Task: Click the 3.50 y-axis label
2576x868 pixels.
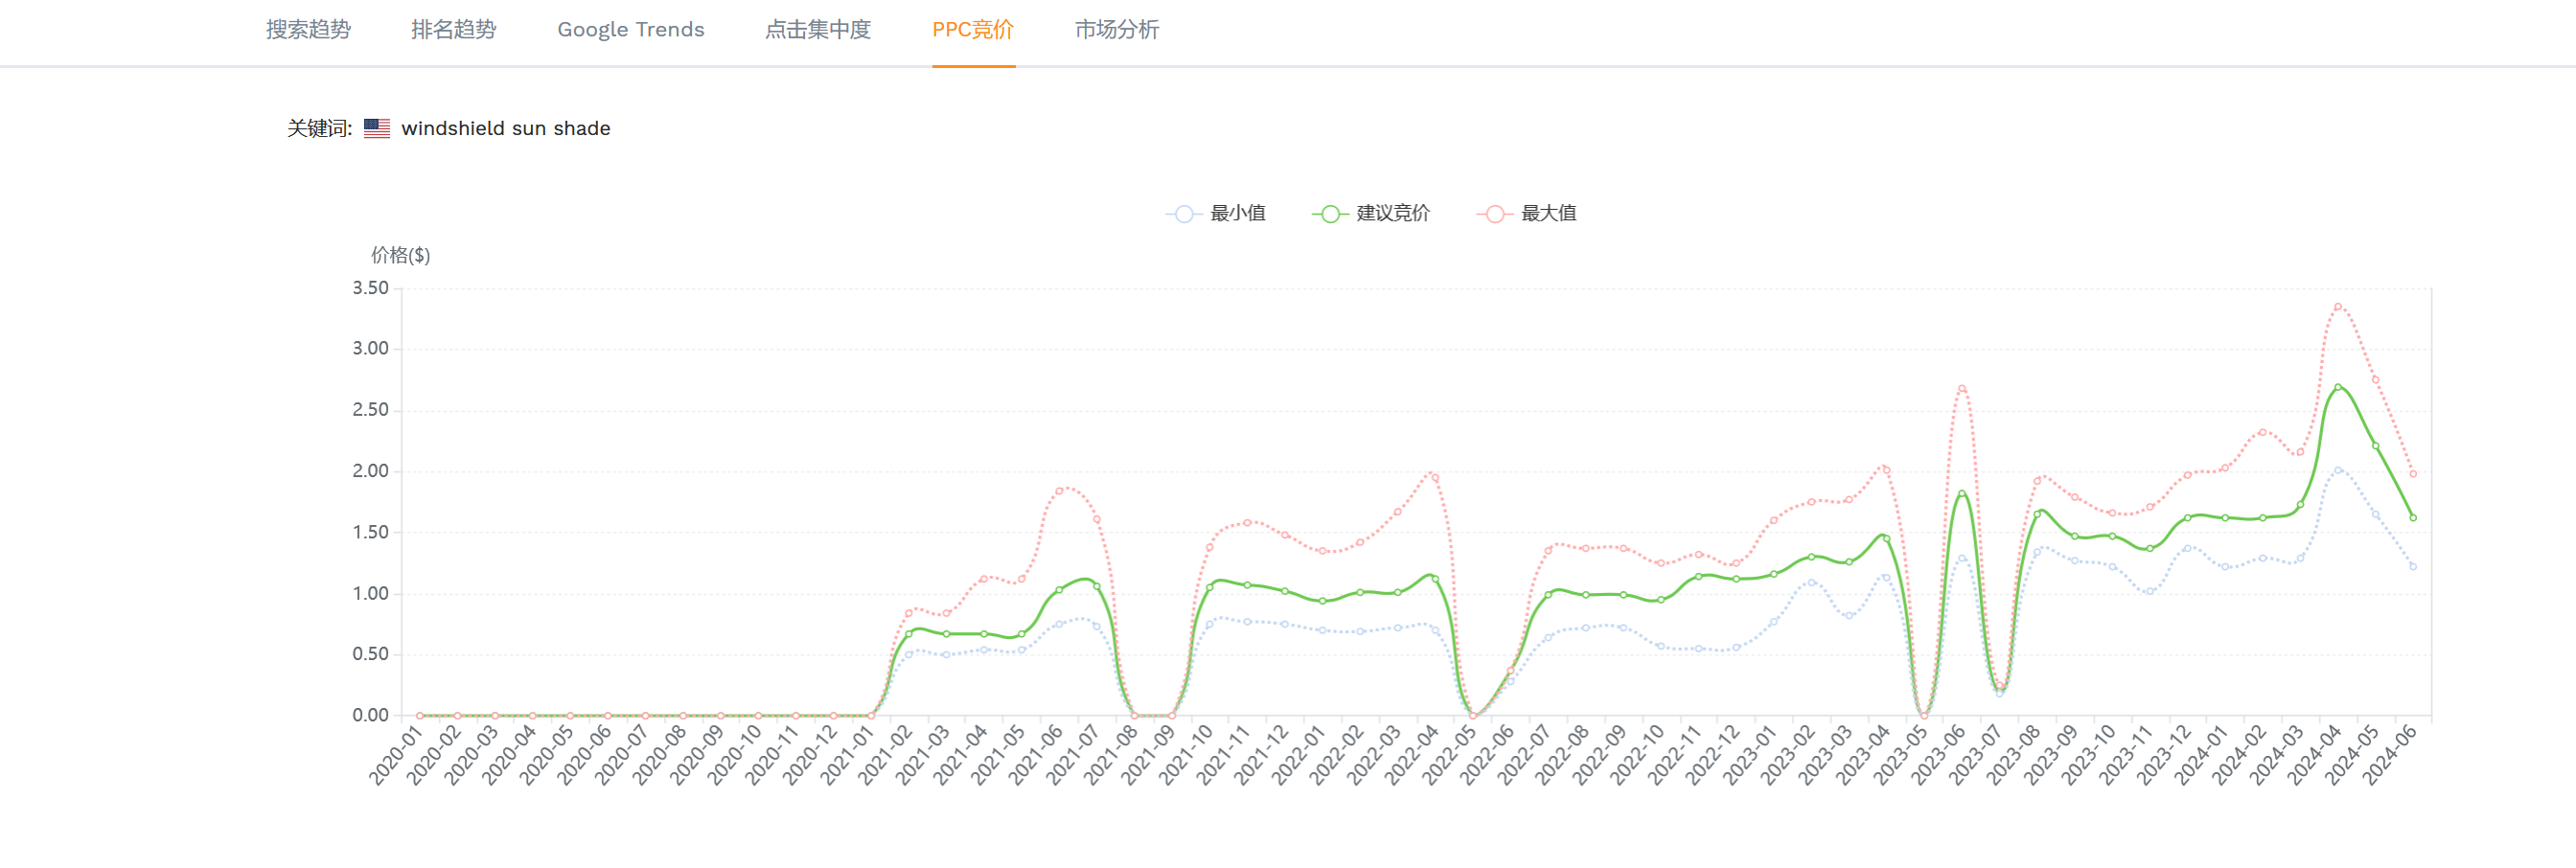Action: (x=370, y=288)
